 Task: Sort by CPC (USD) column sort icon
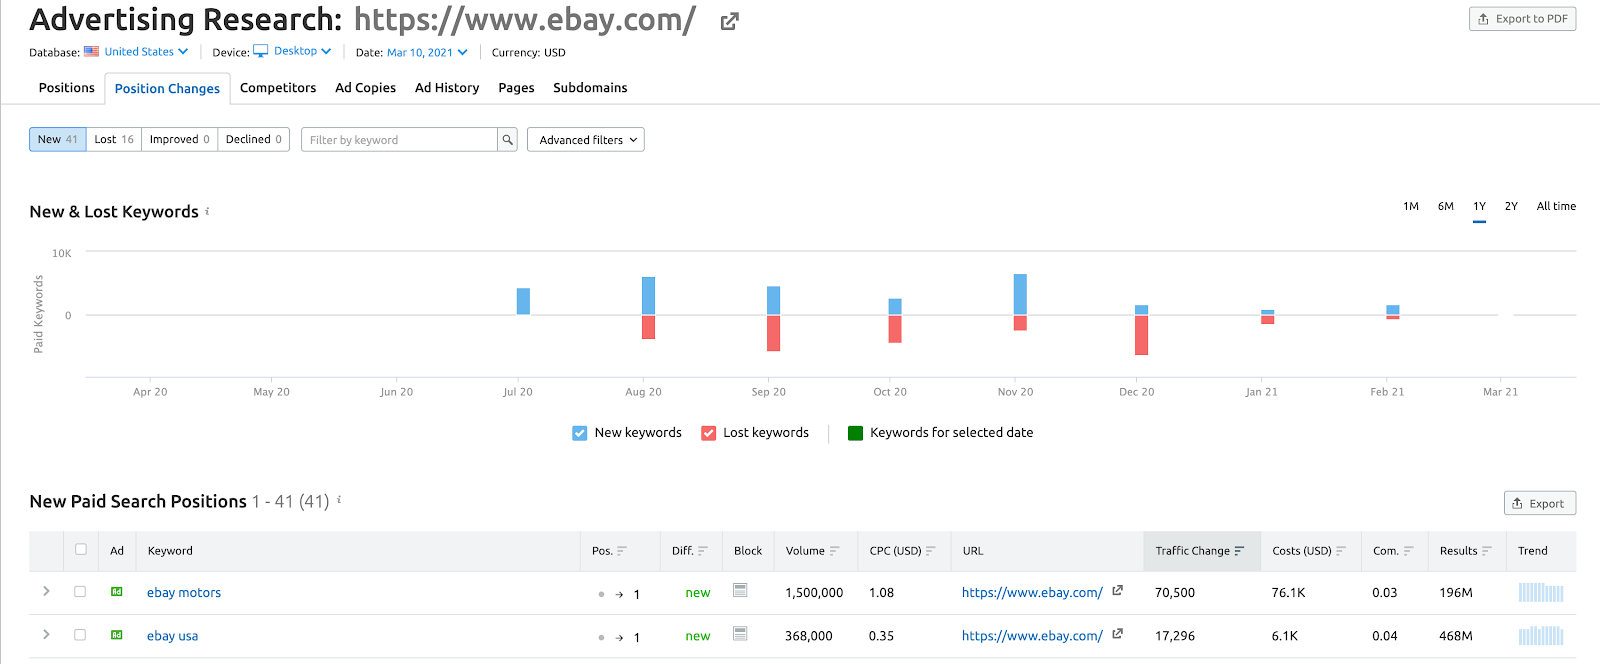pyautogui.click(x=931, y=551)
